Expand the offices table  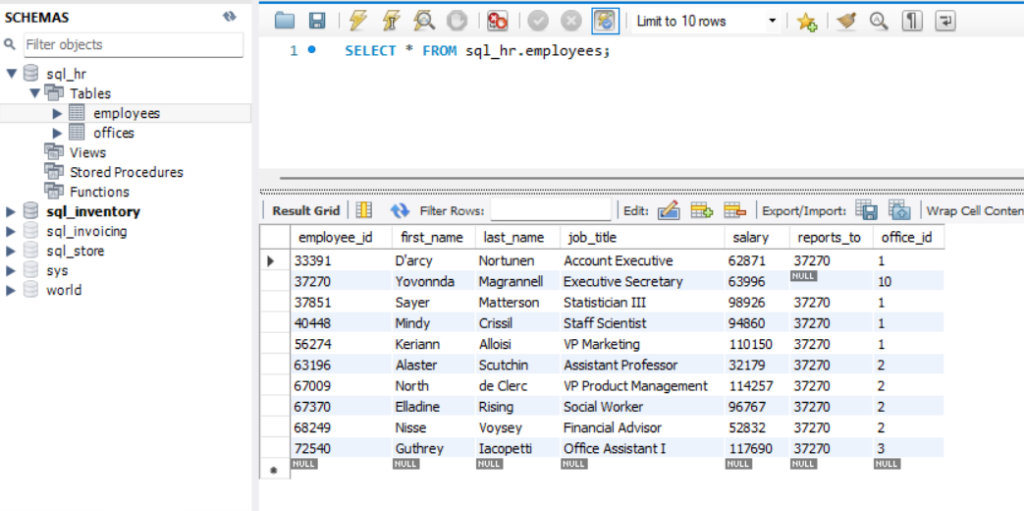point(57,133)
